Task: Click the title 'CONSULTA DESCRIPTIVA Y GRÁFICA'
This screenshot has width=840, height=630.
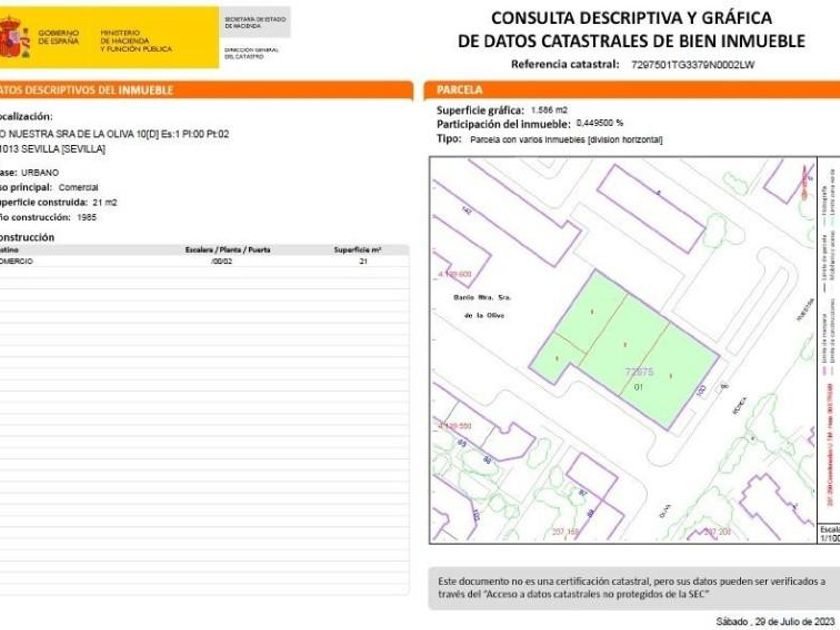Action: (632, 18)
